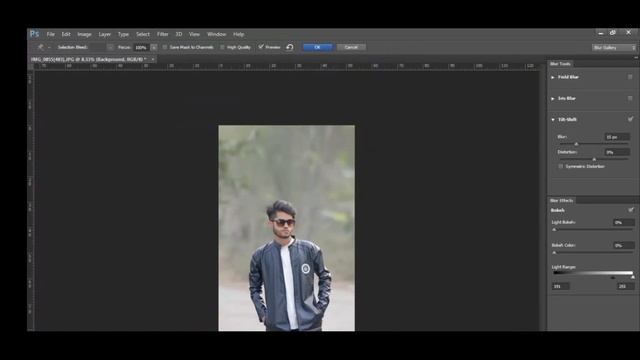Tick the Symmetric Distortion checkbox
This screenshot has height=360, width=640.
(561, 167)
